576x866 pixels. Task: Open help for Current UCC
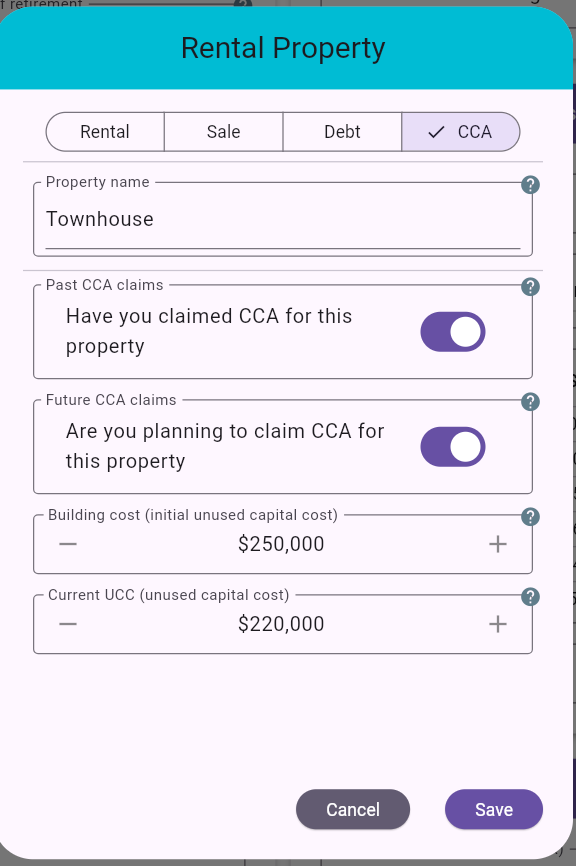click(530, 597)
